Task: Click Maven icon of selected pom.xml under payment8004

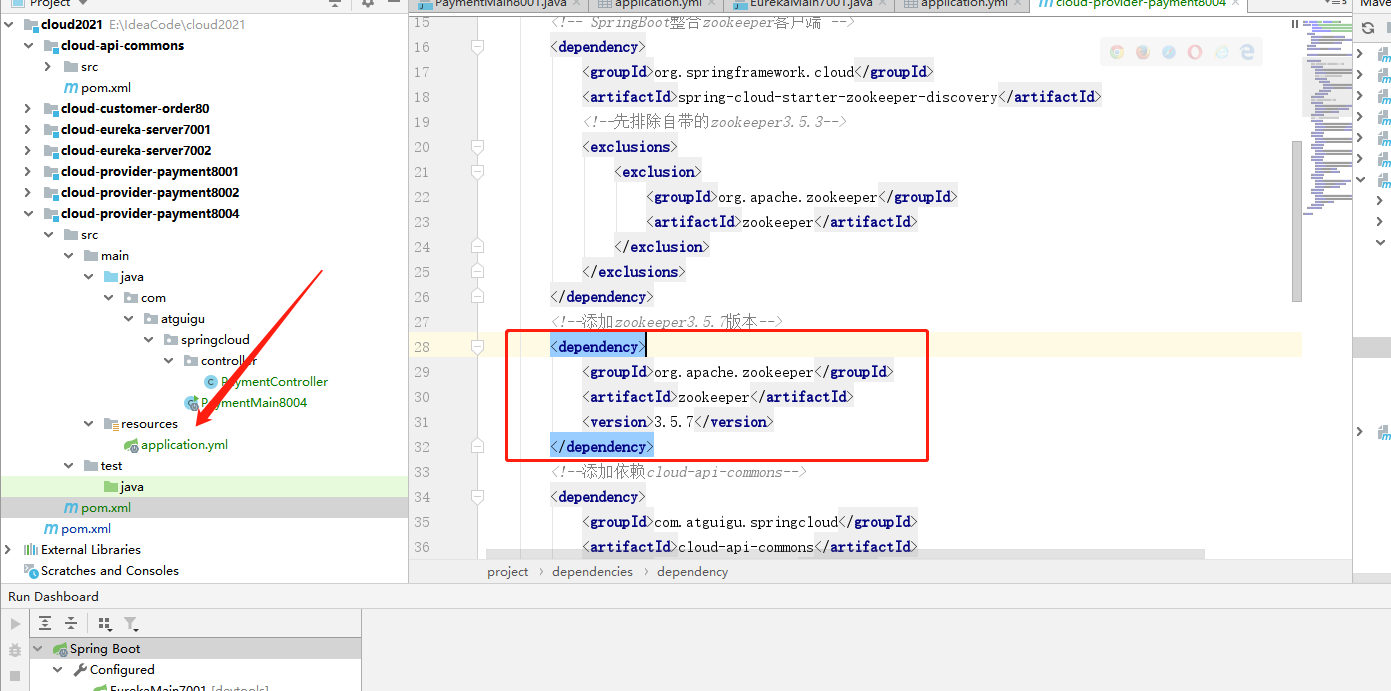Action: point(71,508)
